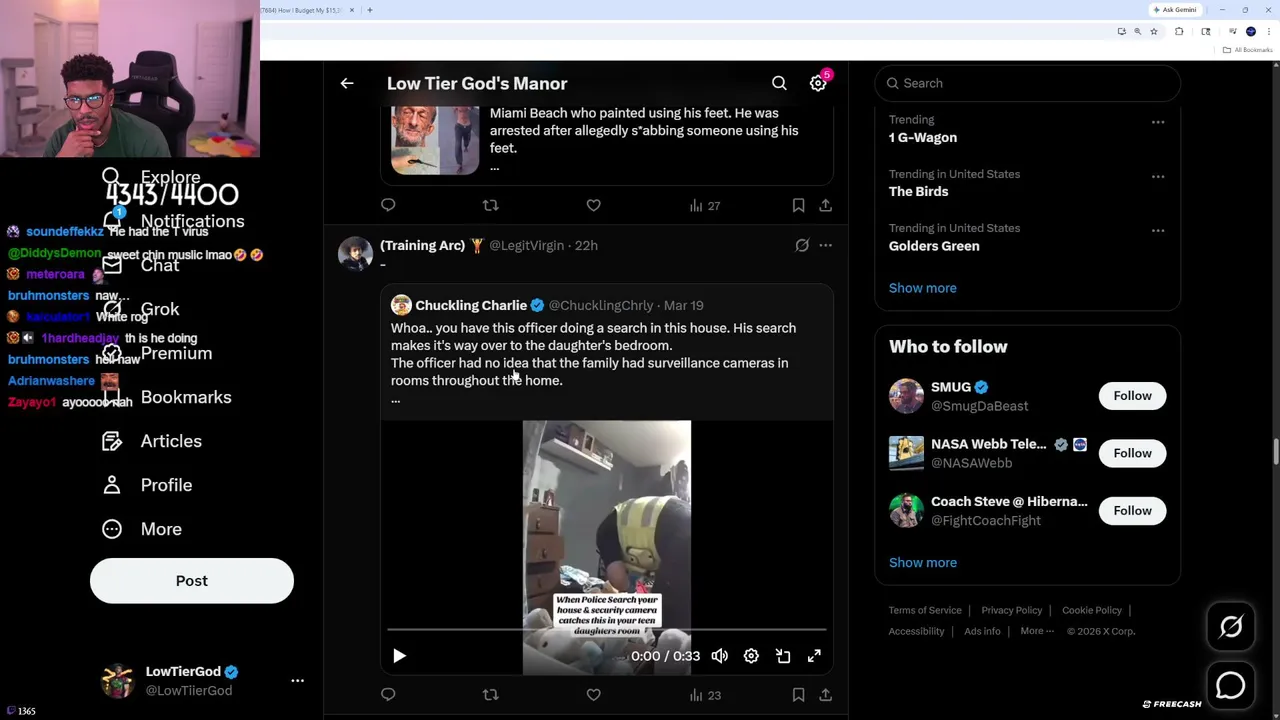The image size is (1280, 720).
Task: Play the embedded video
Action: click(x=399, y=656)
